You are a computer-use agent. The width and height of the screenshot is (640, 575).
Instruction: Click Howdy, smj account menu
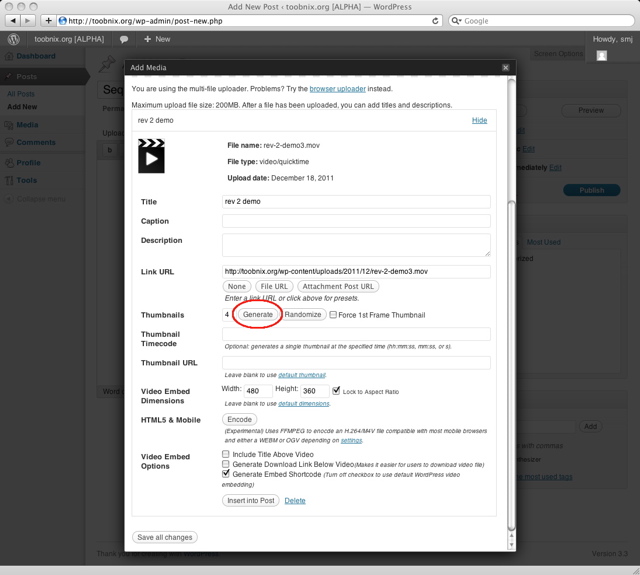pos(612,39)
